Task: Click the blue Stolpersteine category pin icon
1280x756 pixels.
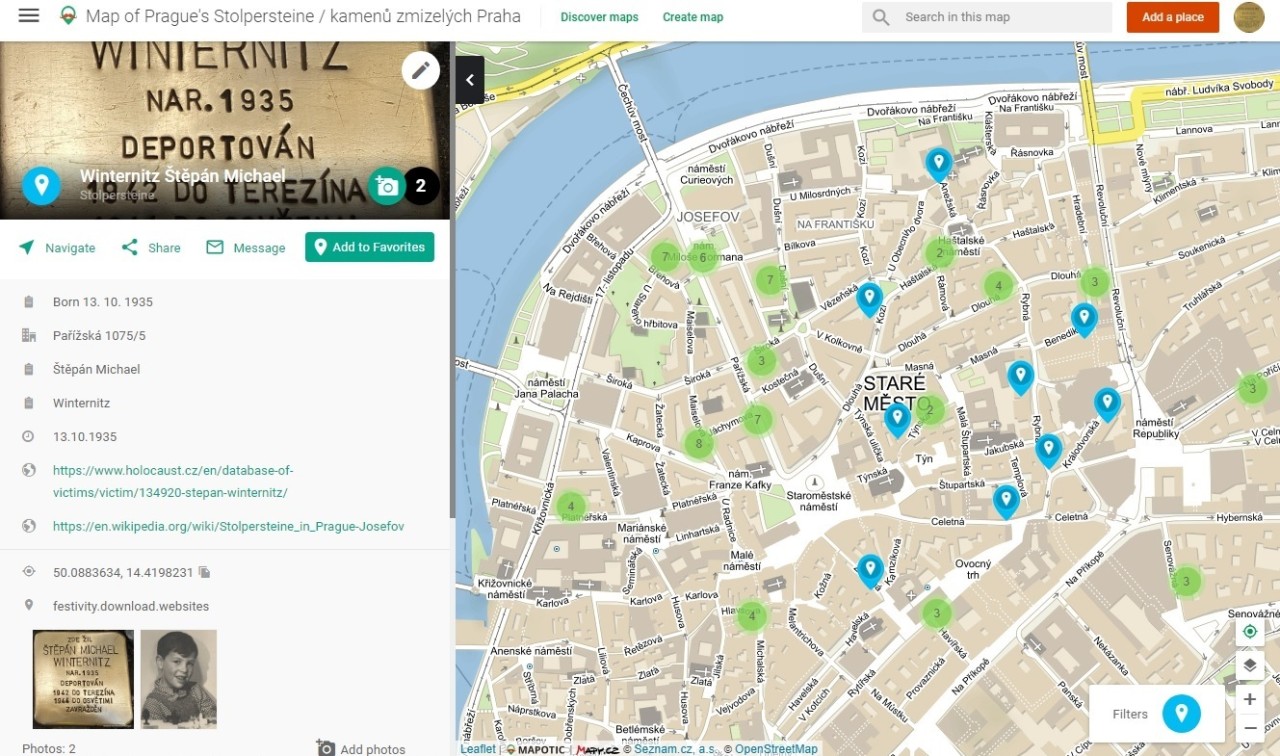Action: pyautogui.click(x=41, y=185)
